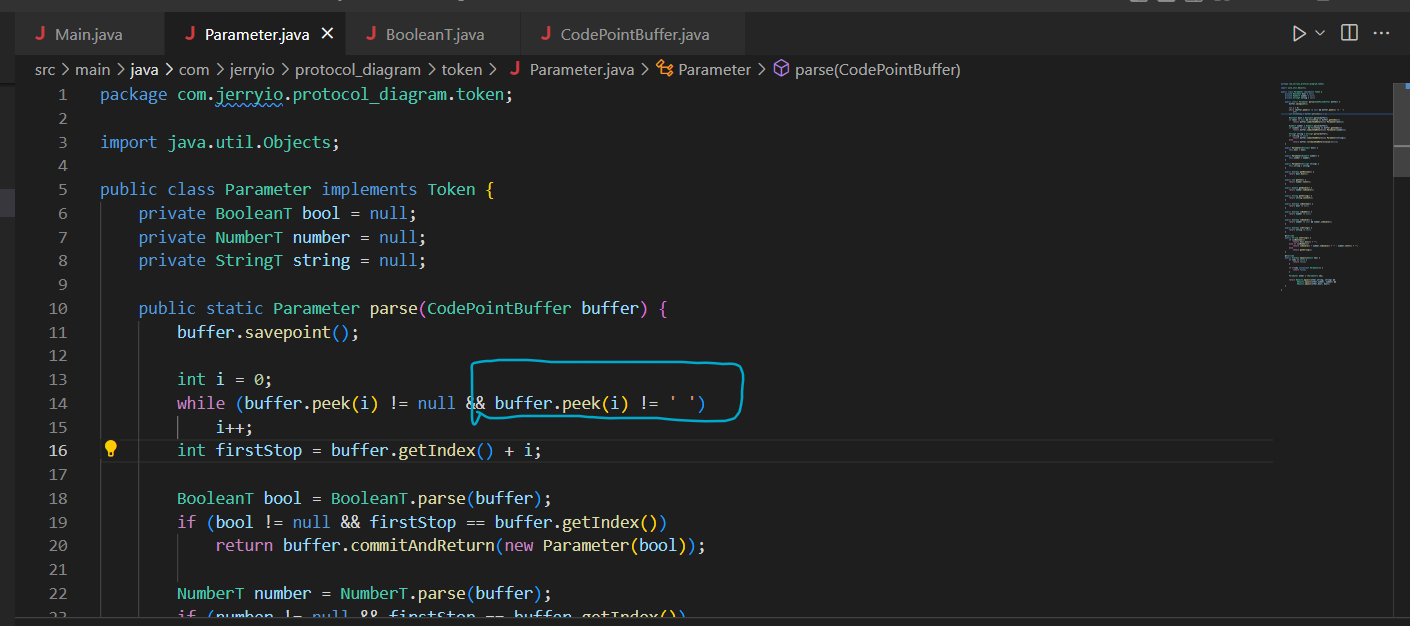Click the 'while' keyword on line 14
This screenshot has height=626, width=1410.
(x=201, y=403)
